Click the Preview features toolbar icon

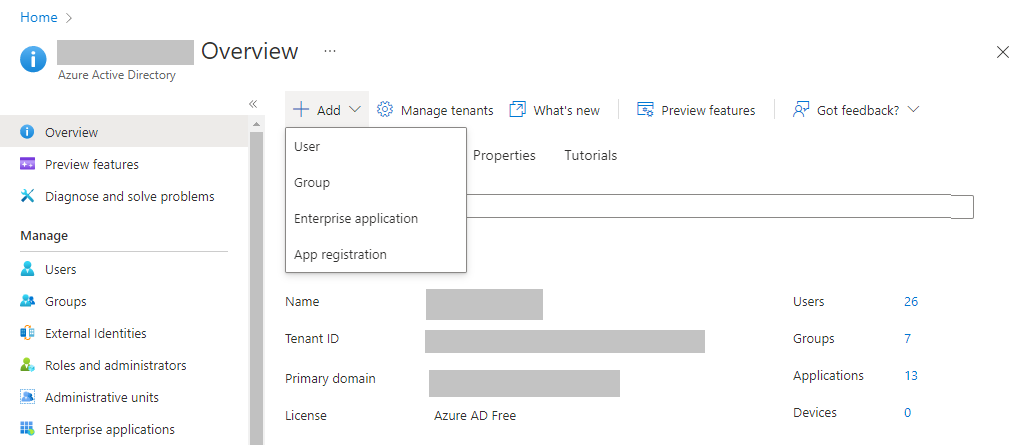pyautogui.click(x=645, y=109)
